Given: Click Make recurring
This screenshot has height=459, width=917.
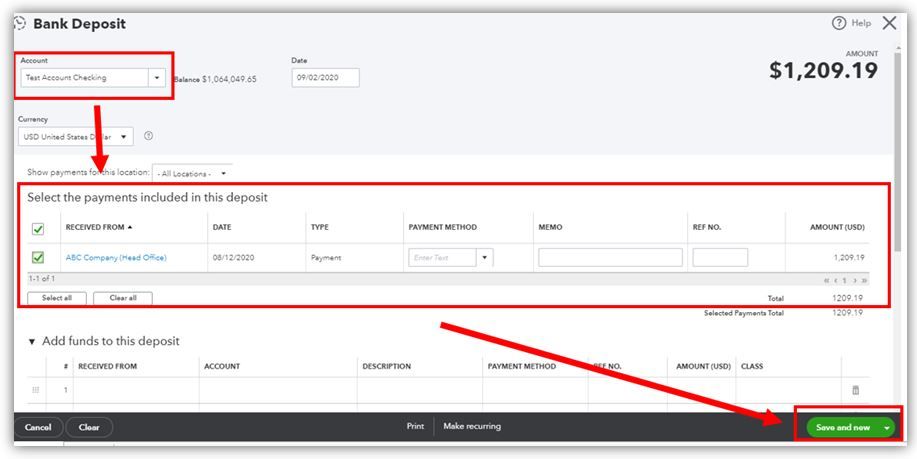Looking at the screenshot, I should pyautogui.click(x=472, y=426).
